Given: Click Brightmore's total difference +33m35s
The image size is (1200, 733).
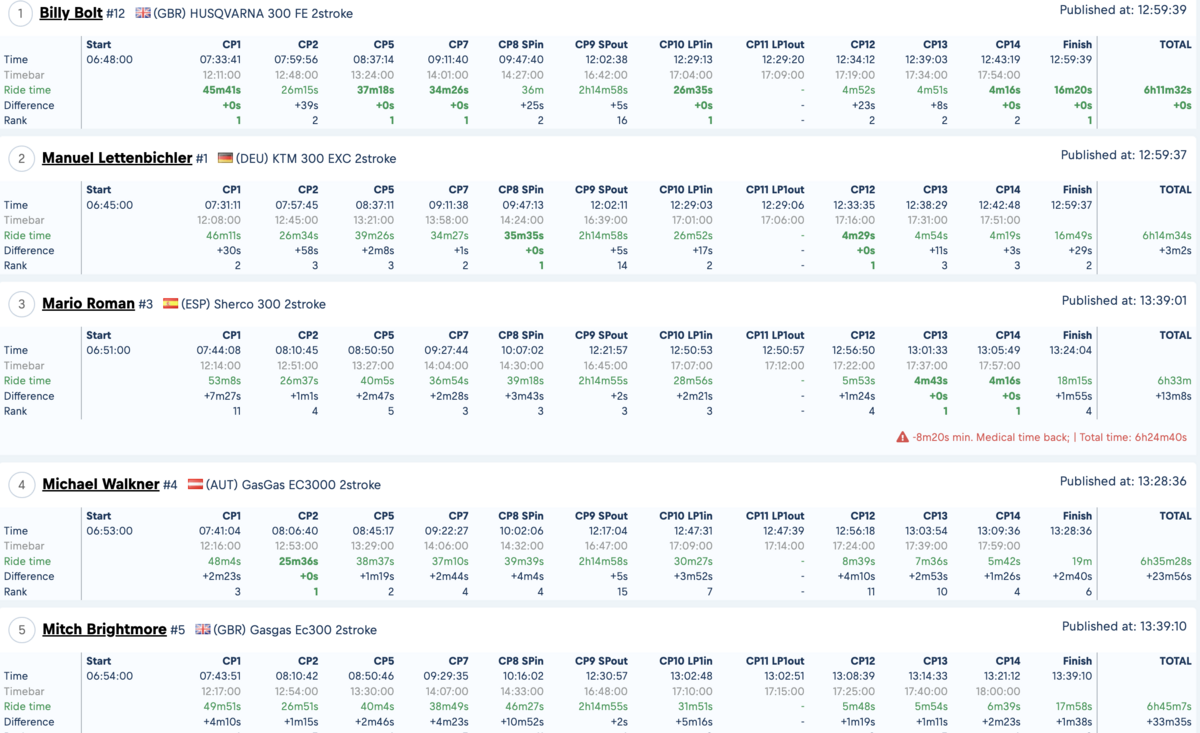Looking at the screenshot, I should point(1168,721).
